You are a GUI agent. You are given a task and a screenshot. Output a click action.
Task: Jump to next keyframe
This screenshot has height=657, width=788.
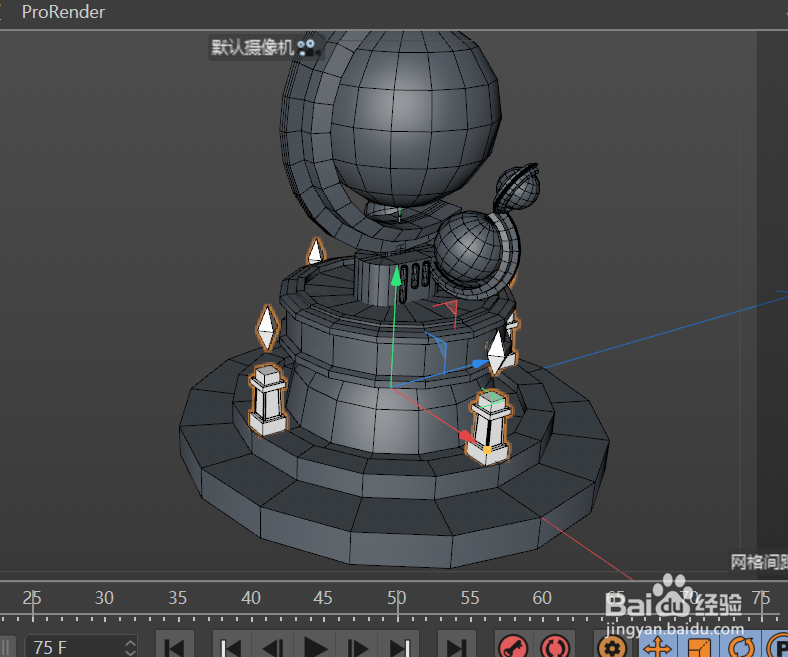[x=400, y=645]
